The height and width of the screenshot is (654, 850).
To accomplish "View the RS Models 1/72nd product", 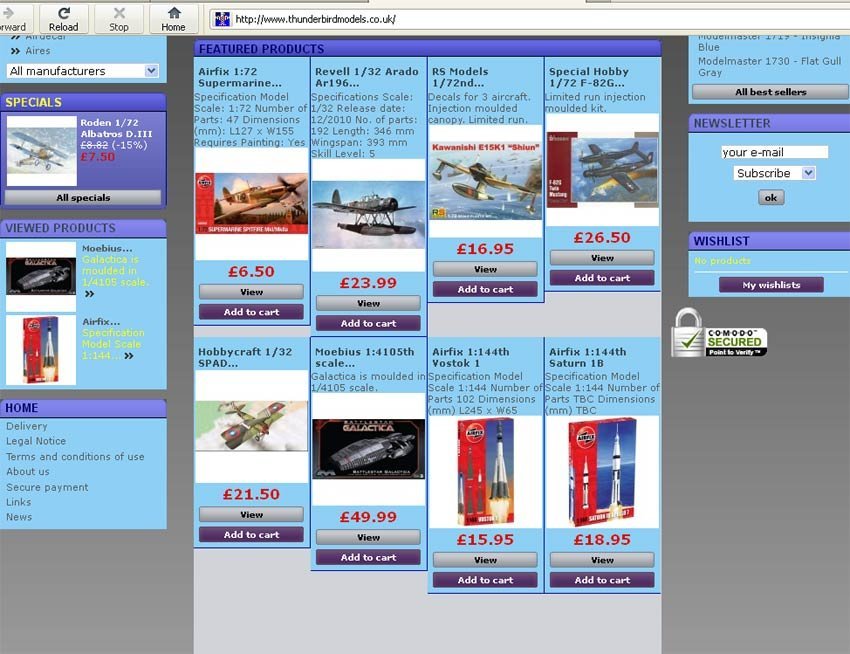I will 486,269.
